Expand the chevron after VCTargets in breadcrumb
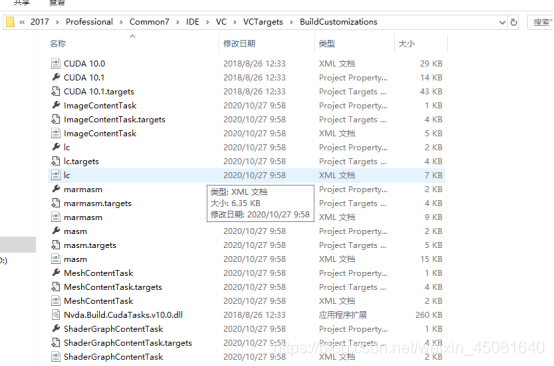Image resolution: width=554 pixels, height=366 pixels. (x=291, y=22)
